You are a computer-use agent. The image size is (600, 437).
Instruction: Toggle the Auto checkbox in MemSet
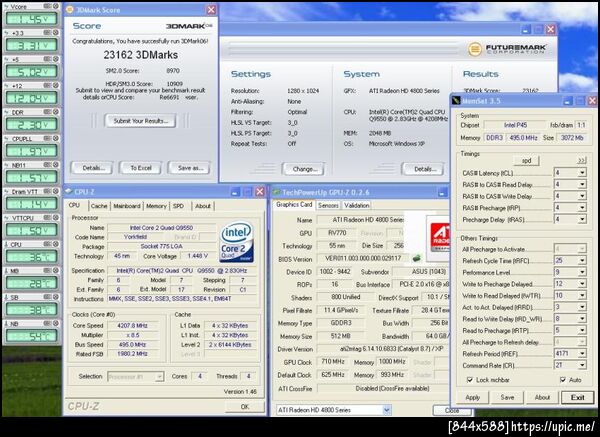click(563, 380)
